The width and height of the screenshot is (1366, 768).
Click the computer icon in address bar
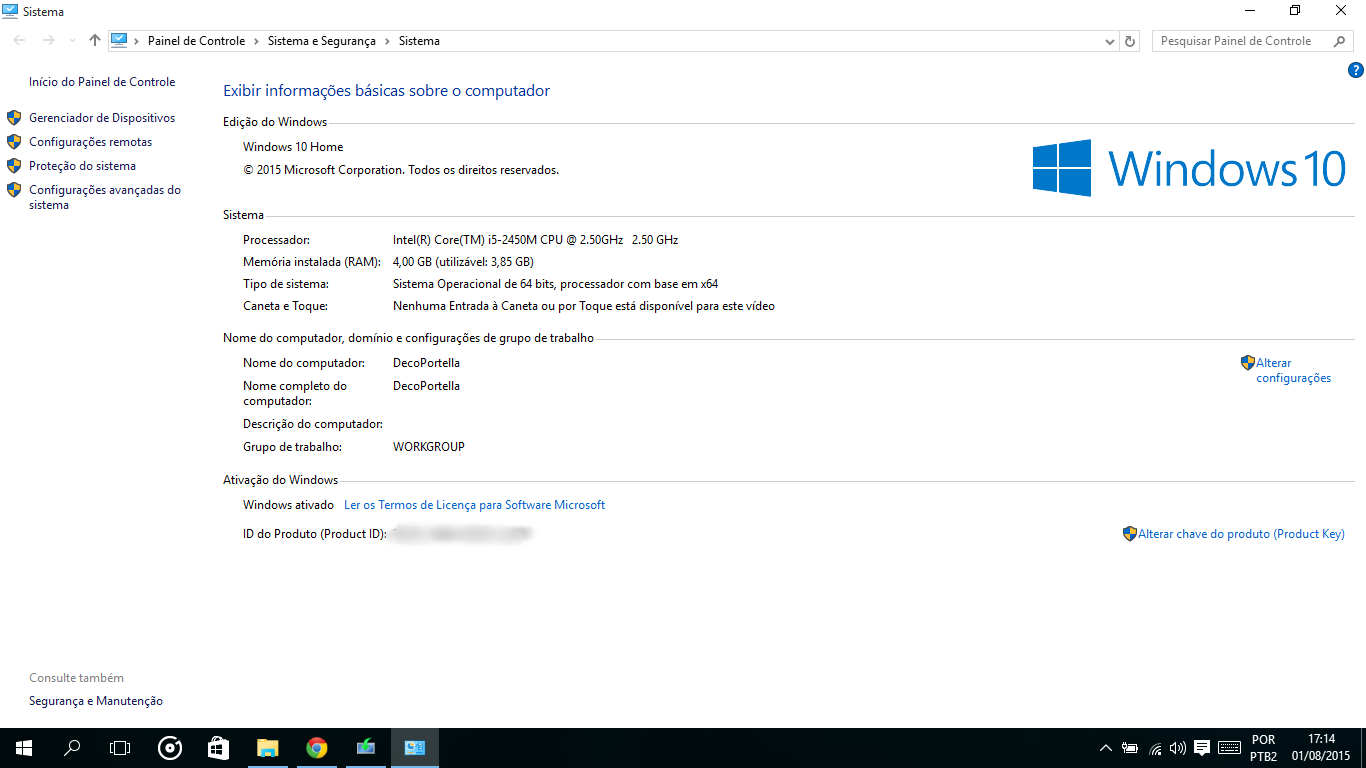pyautogui.click(x=119, y=41)
